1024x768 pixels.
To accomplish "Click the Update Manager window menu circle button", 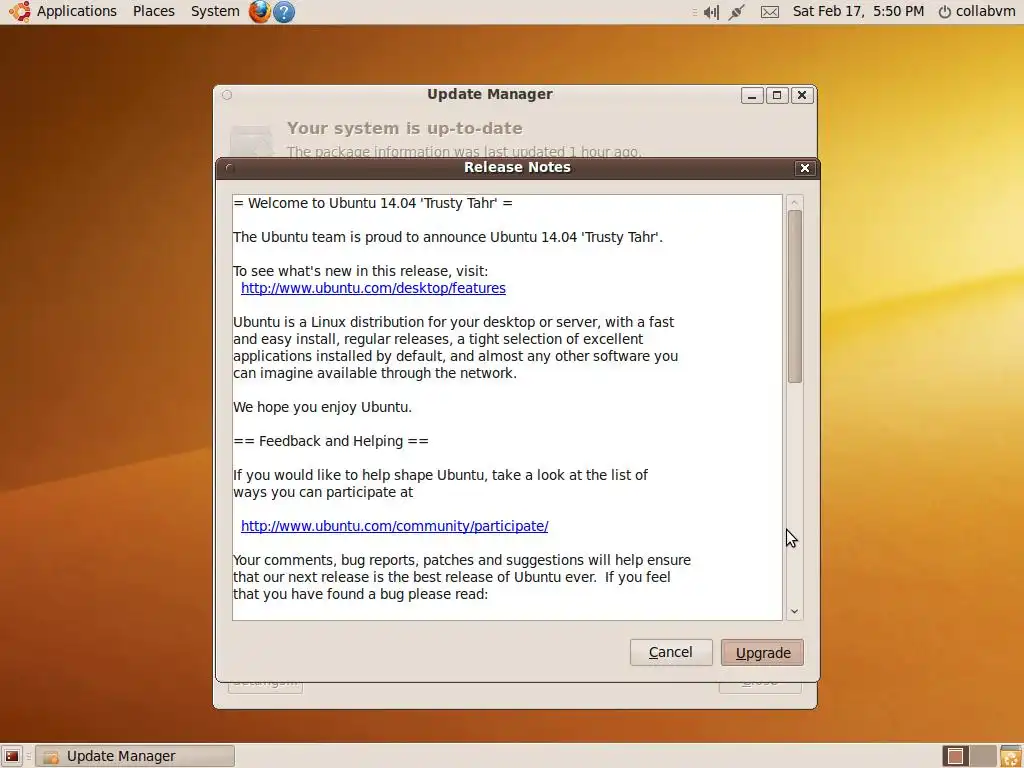I will coord(227,95).
